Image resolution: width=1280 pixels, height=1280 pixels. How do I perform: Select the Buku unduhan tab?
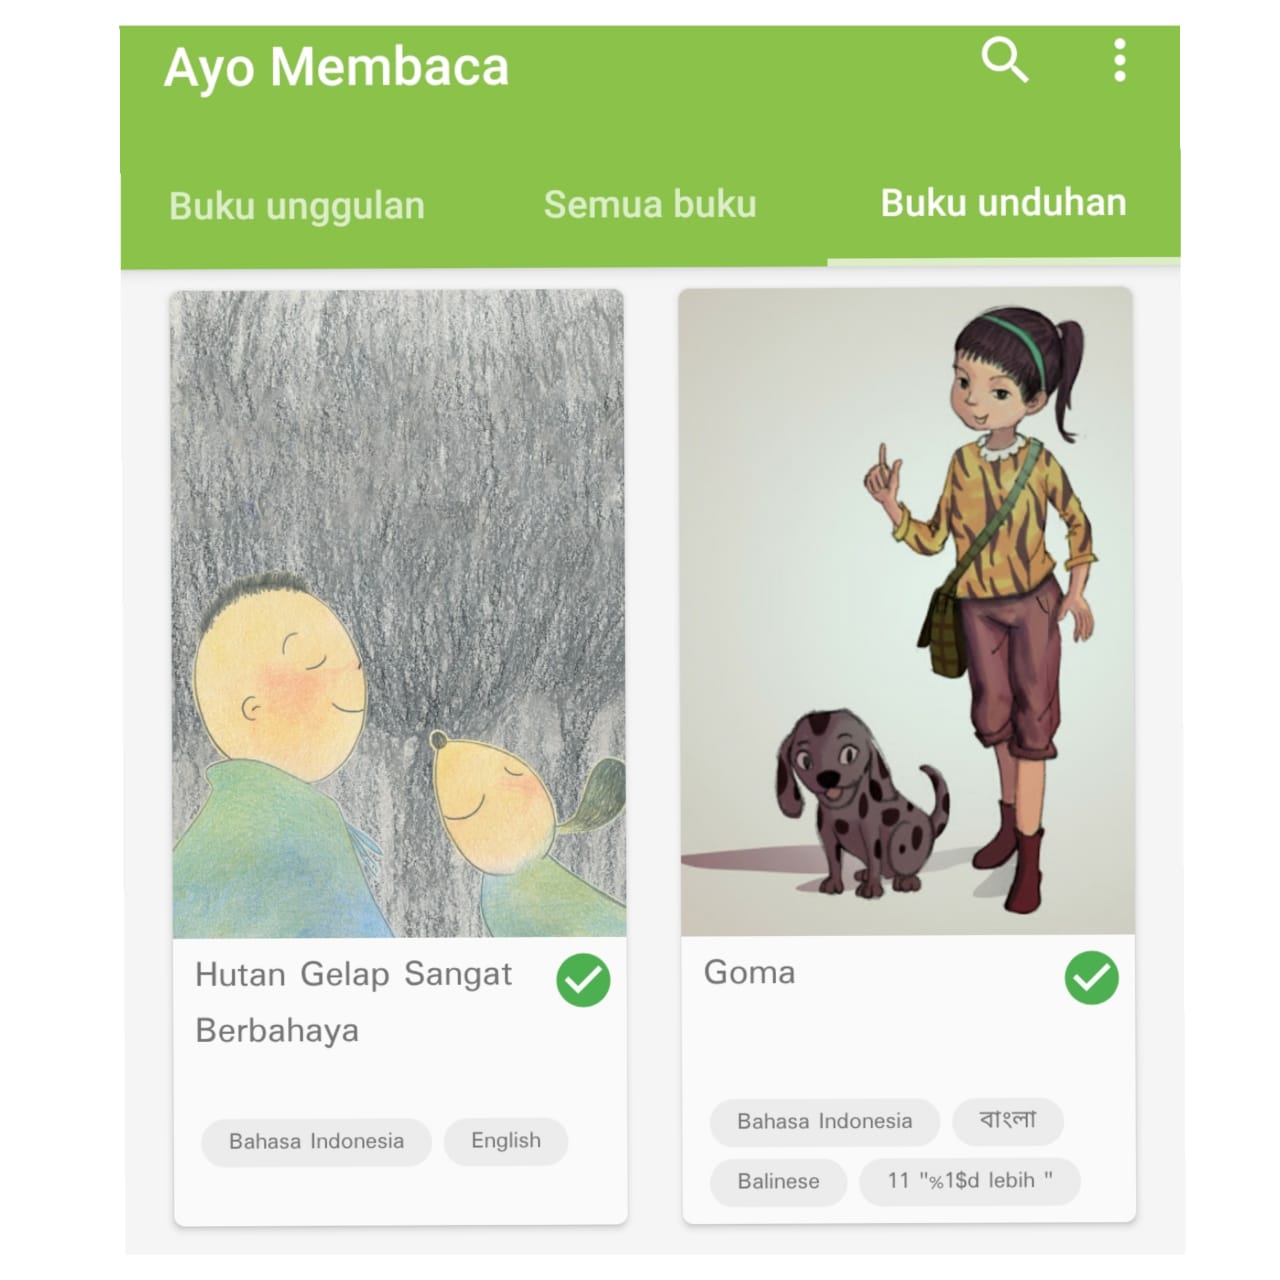click(x=1003, y=203)
